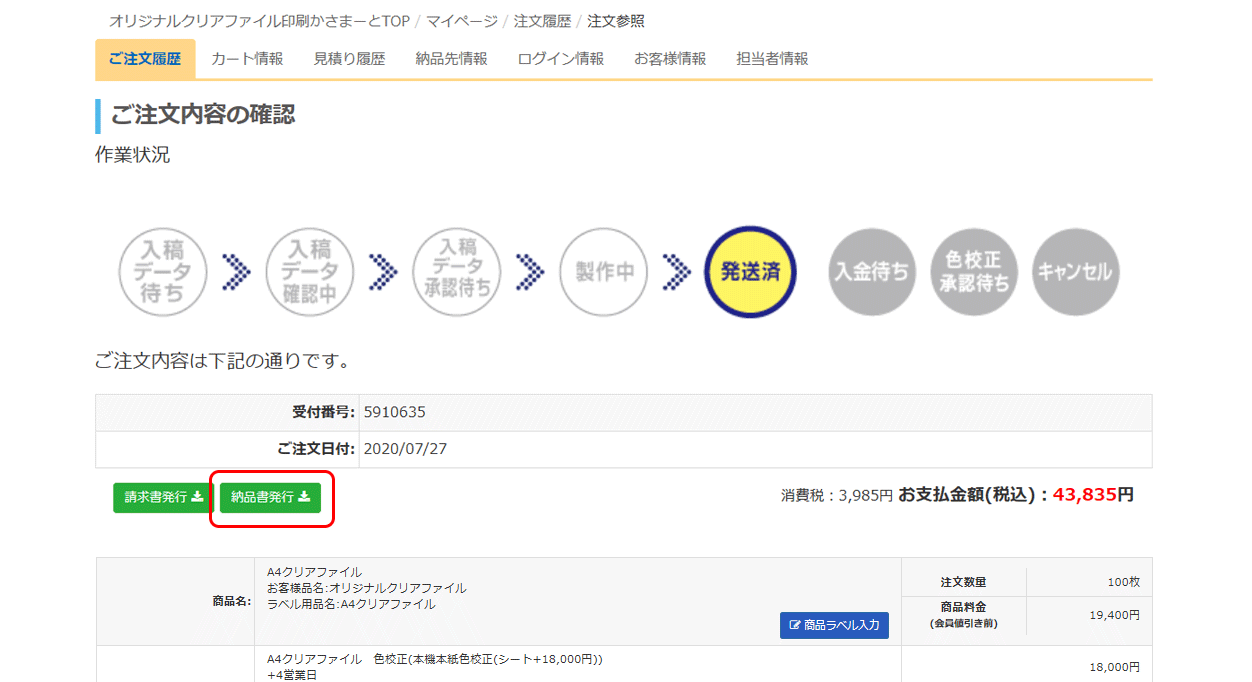Click the 発送済 status circle
This screenshot has width=1252, height=682.
tap(750, 272)
